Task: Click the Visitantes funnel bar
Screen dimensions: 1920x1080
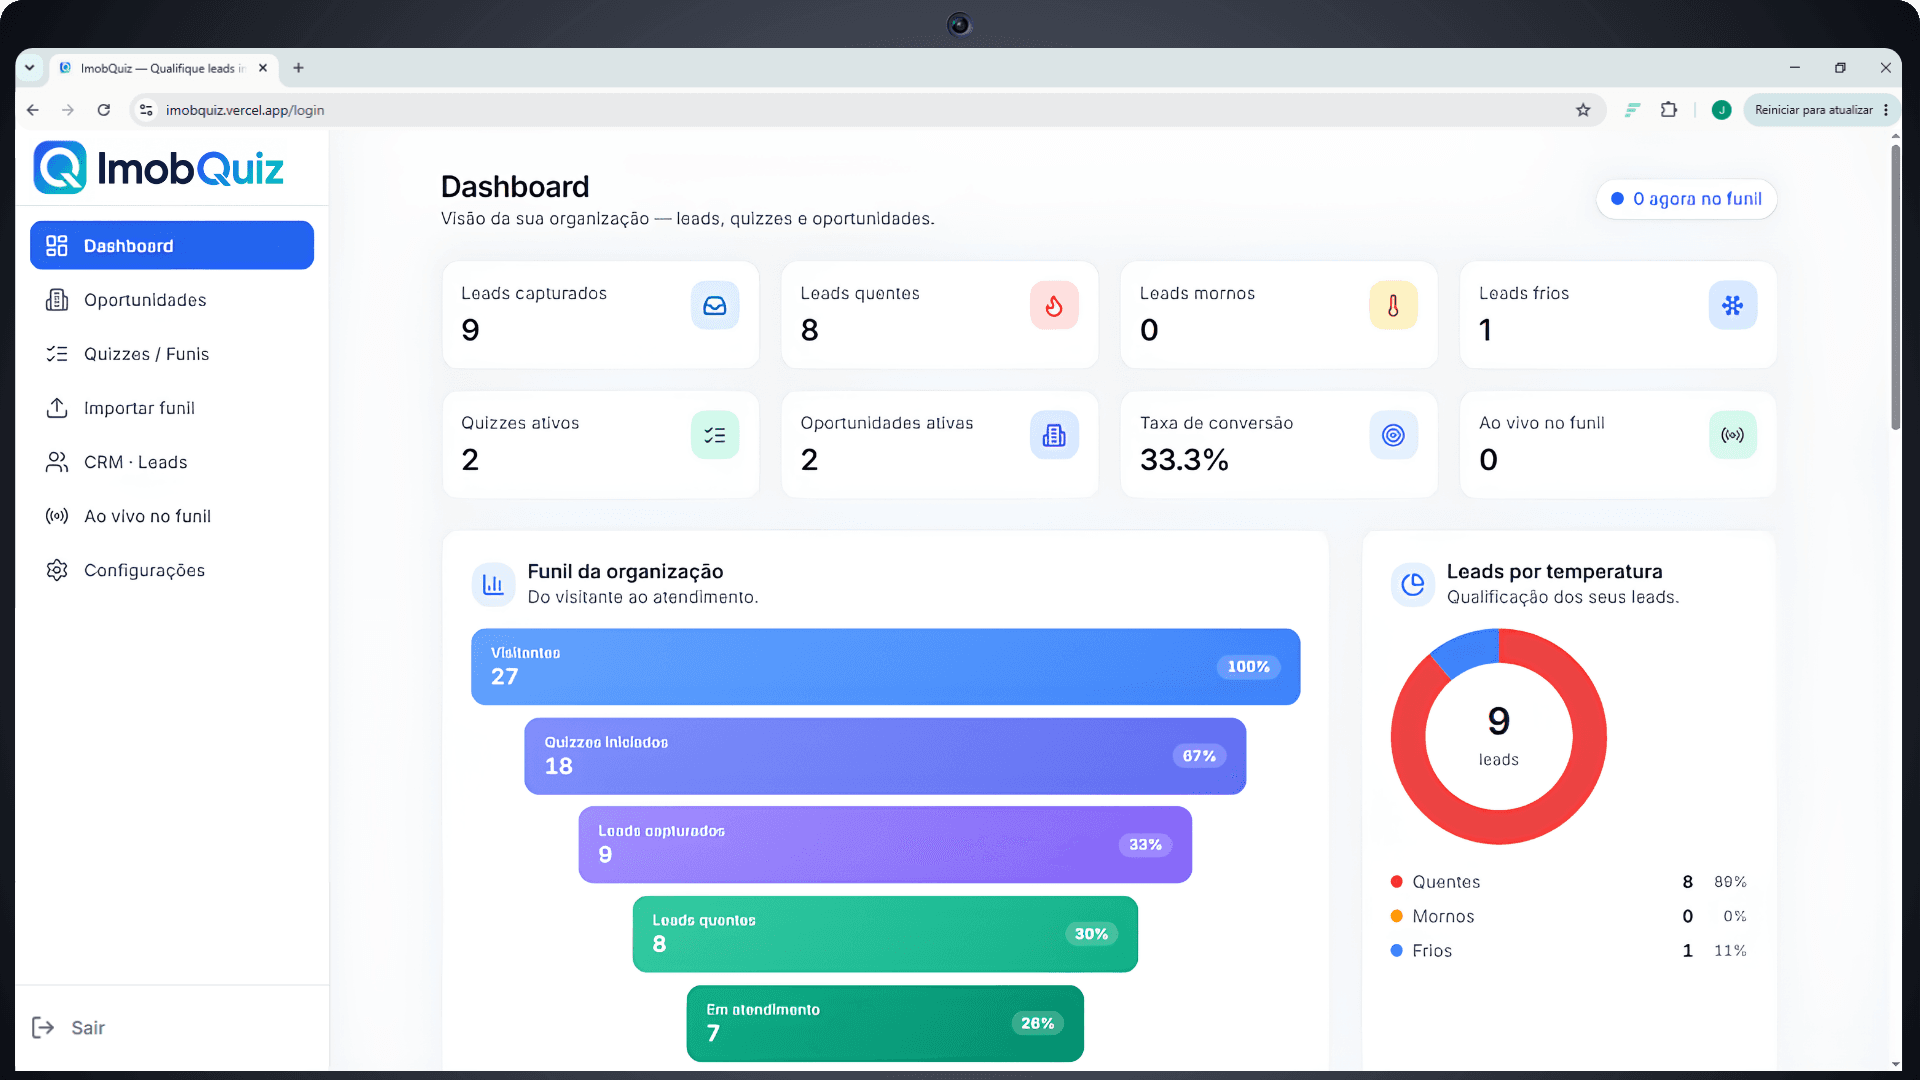Action: [885, 667]
